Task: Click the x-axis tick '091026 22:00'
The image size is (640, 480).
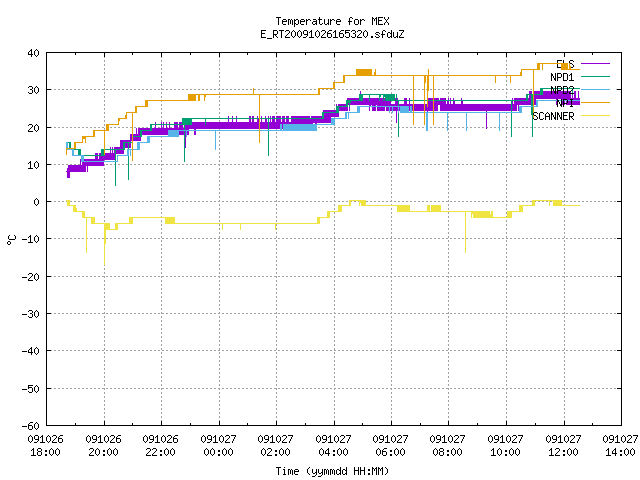Action: pyautogui.click(x=161, y=446)
